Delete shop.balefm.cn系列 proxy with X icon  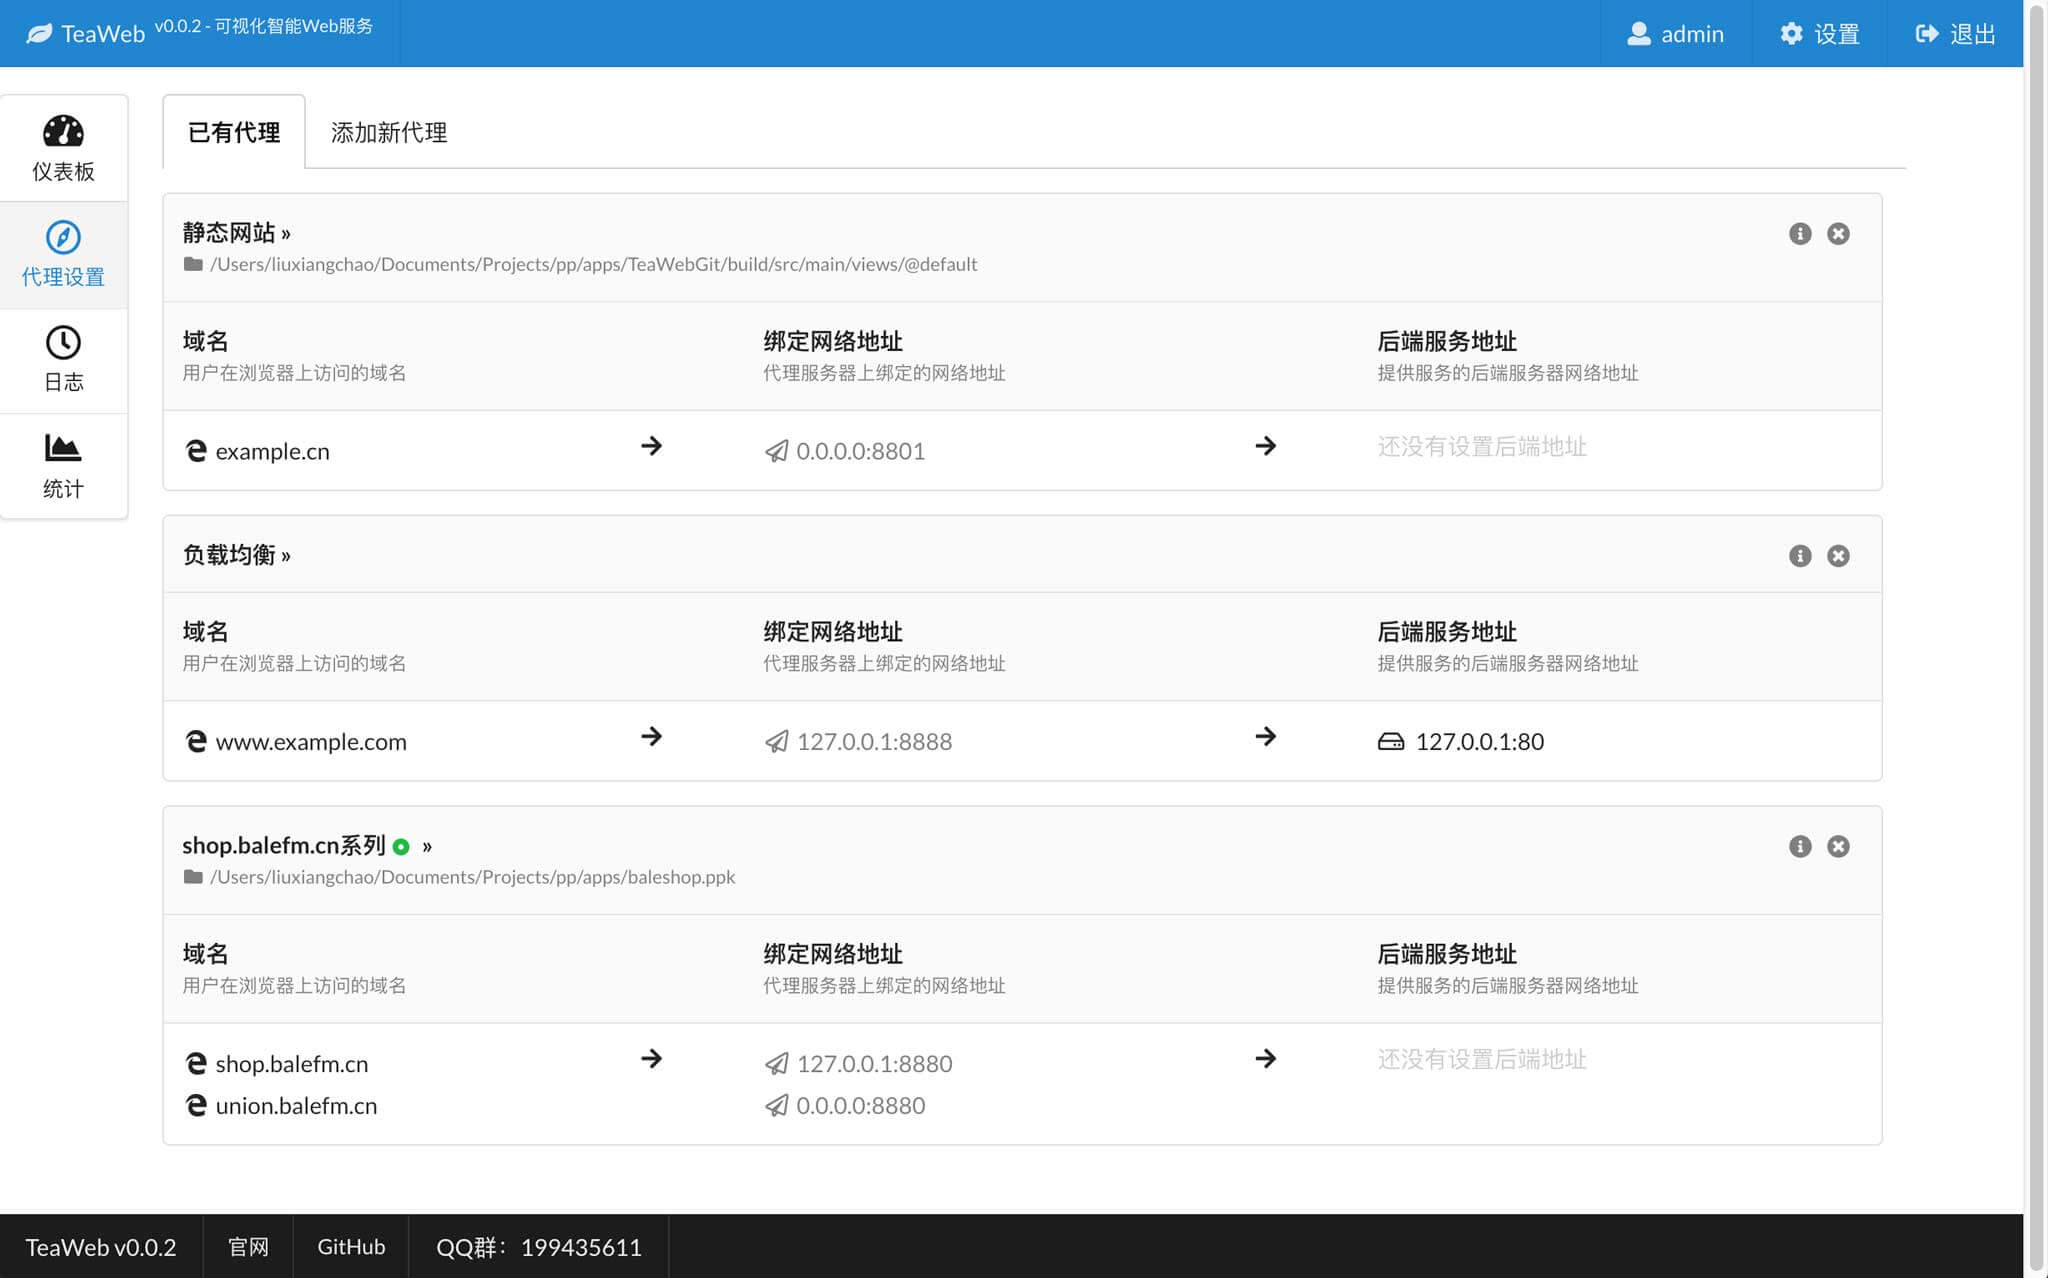pyautogui.click(x=1838, y=847)
